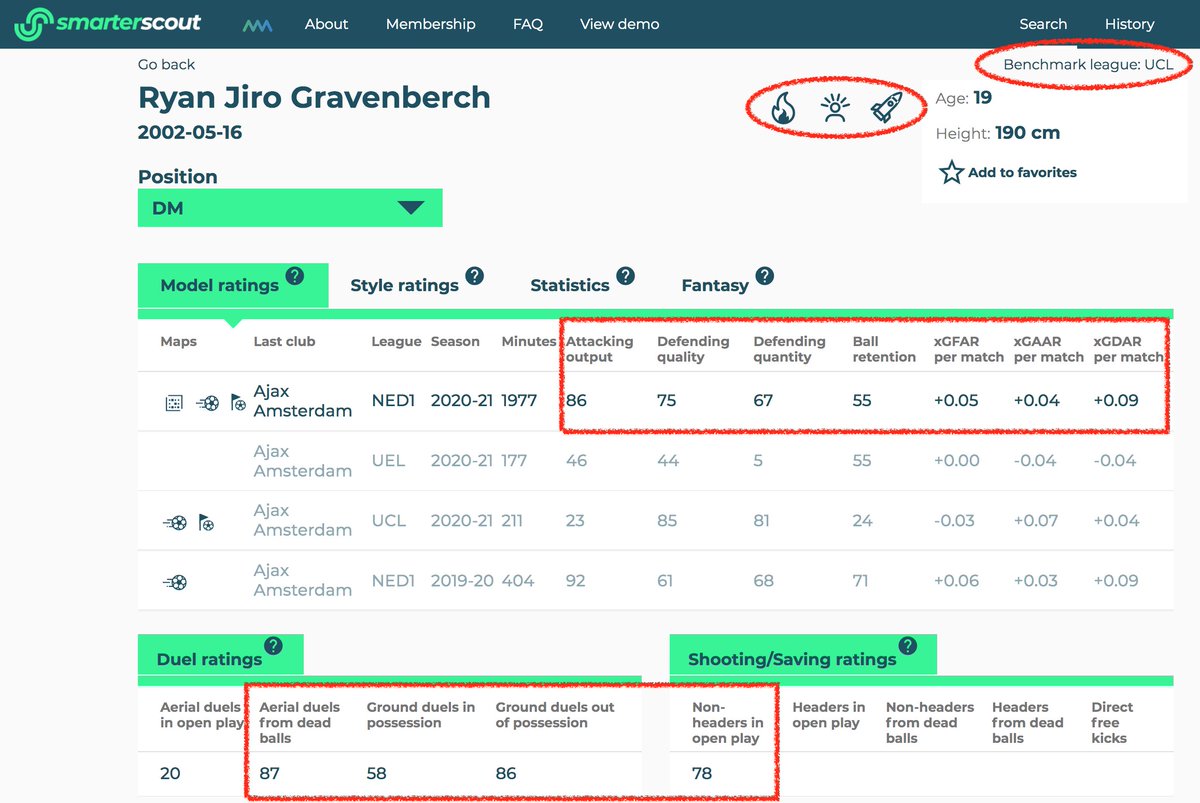Click the Shooting/Saving ratings section heading
Viewport: 1200px width, 803px height.
[792, 659]
